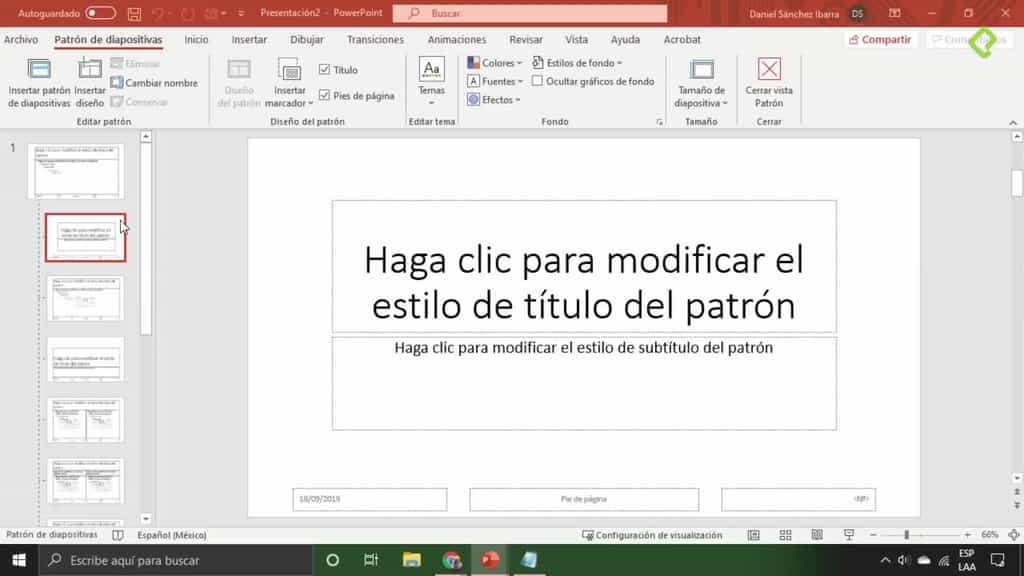1024x576 pixels.
Task: Open the Dibujar tab
Action: point(307,39)
